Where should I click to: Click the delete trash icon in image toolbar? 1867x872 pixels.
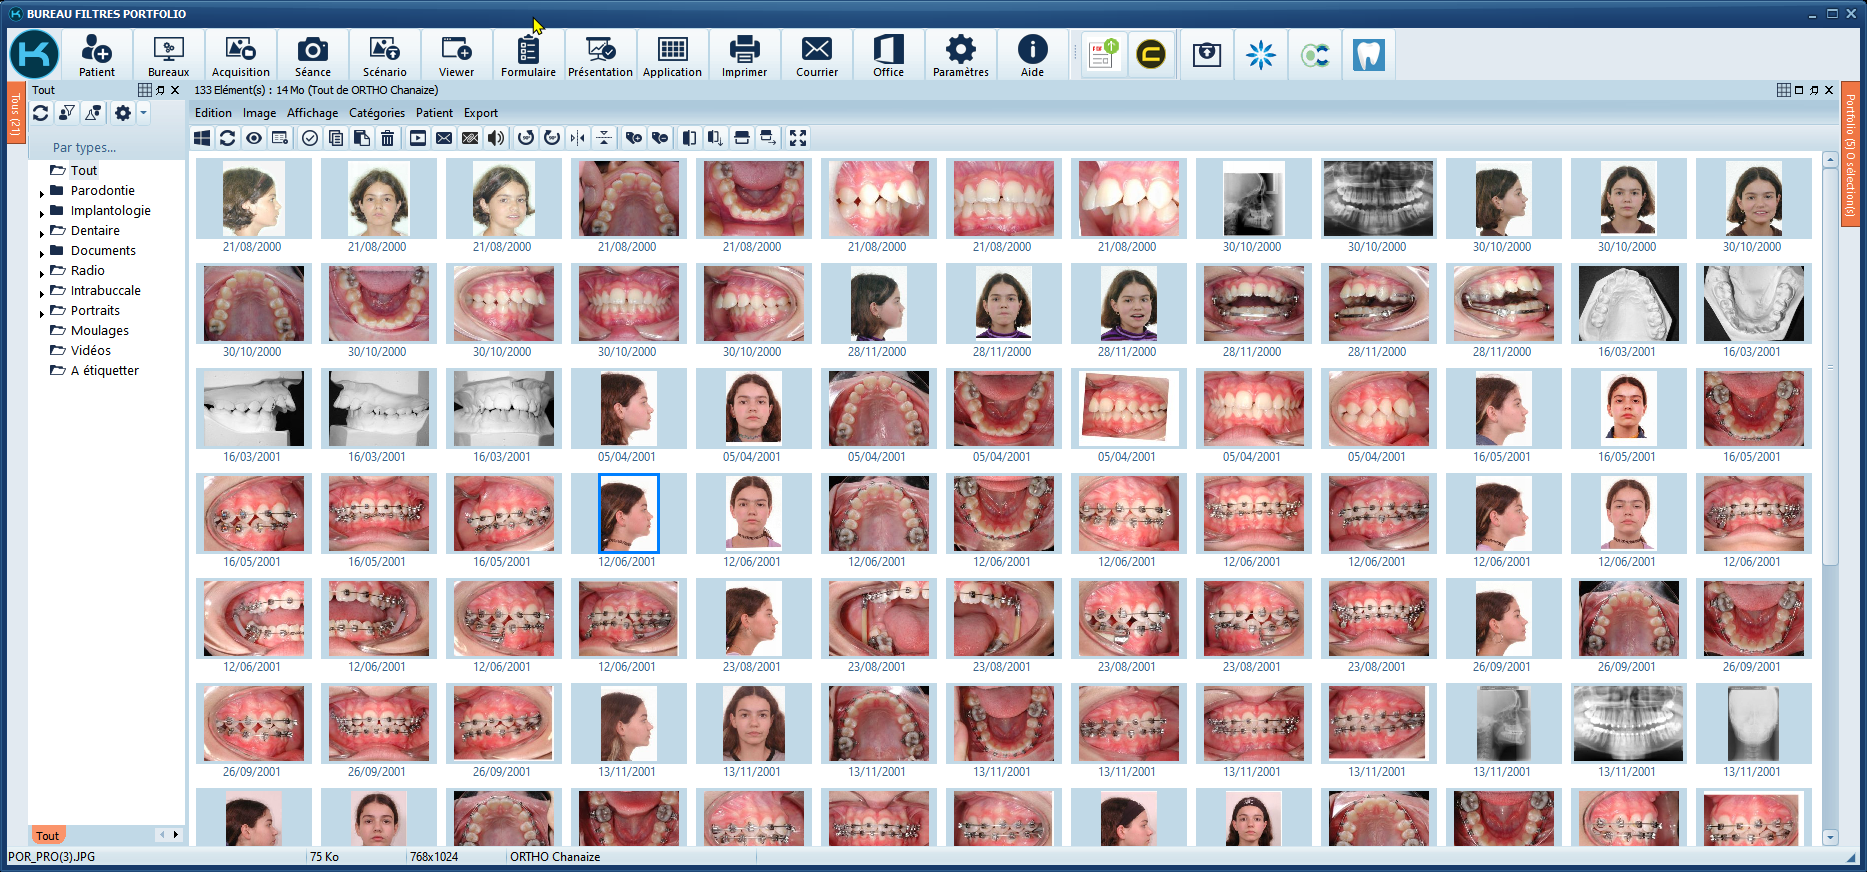click(x=388, y=138)
